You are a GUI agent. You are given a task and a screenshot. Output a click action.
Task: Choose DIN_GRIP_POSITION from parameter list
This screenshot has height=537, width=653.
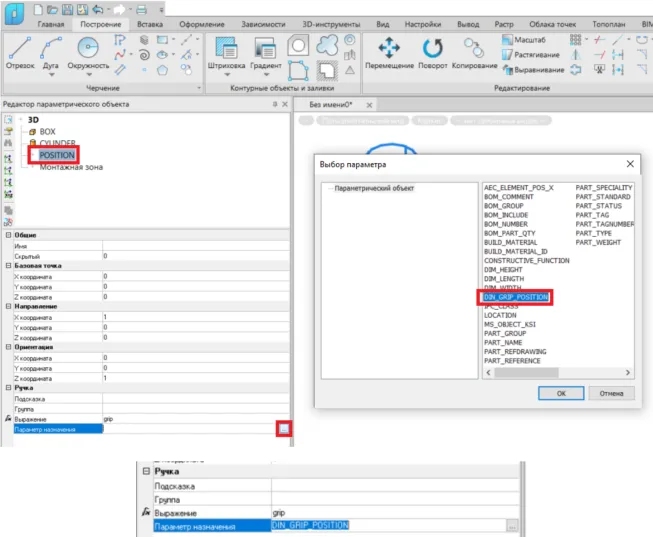point(517,297)
